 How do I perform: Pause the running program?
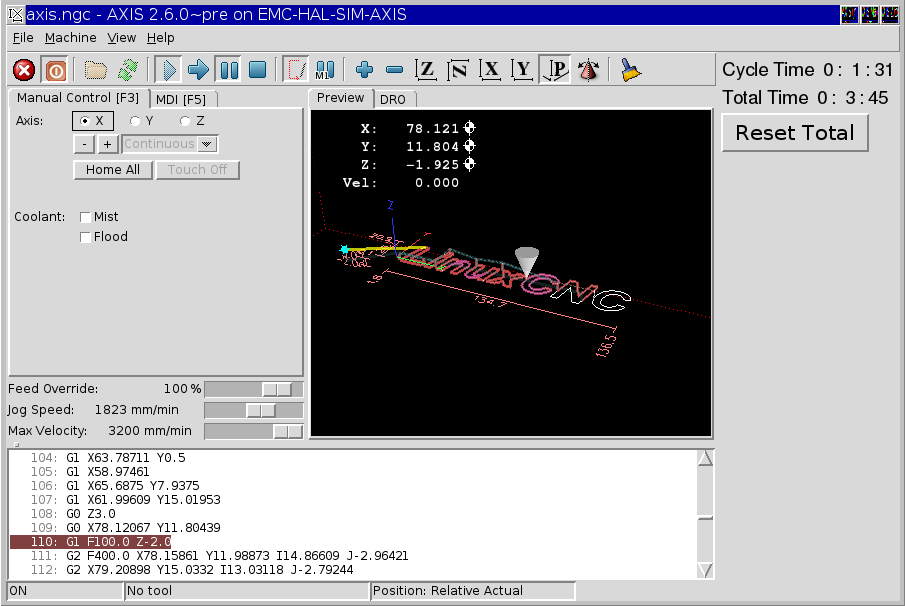click(229, 70)
